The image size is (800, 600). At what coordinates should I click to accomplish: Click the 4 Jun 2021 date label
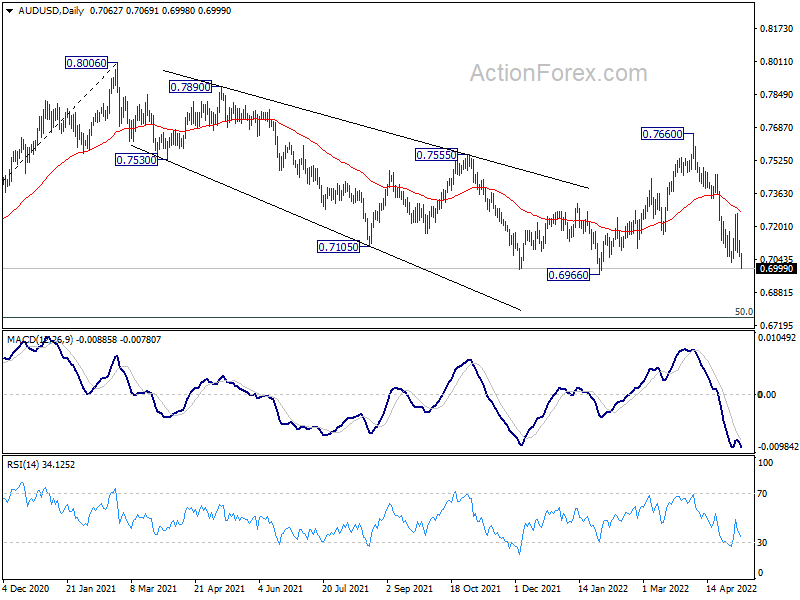coord(281,589)
